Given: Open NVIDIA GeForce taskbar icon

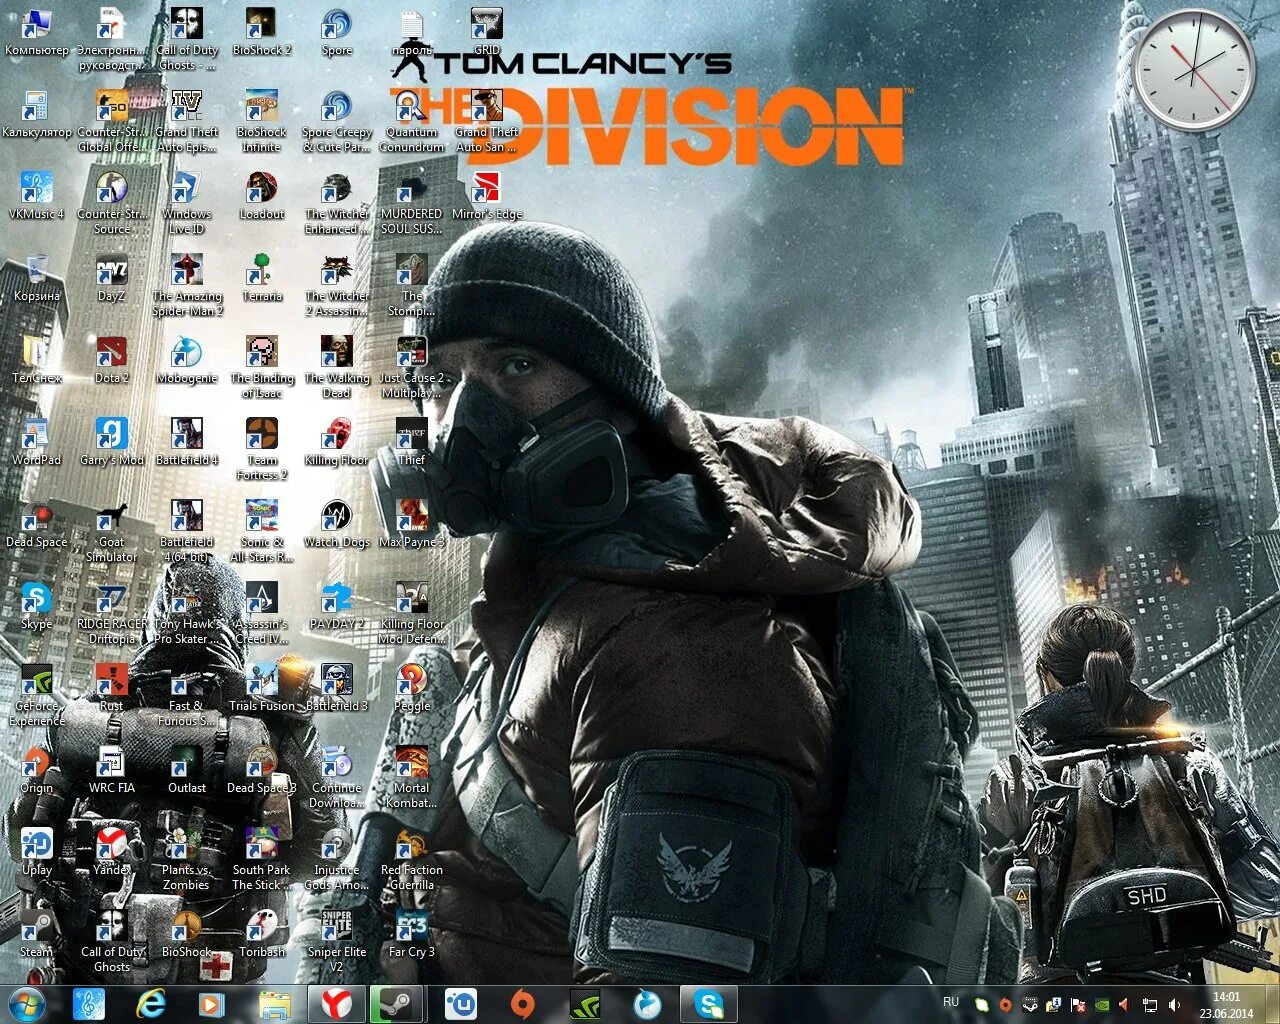Looking at the screenshot, I should pos(584,1003).
